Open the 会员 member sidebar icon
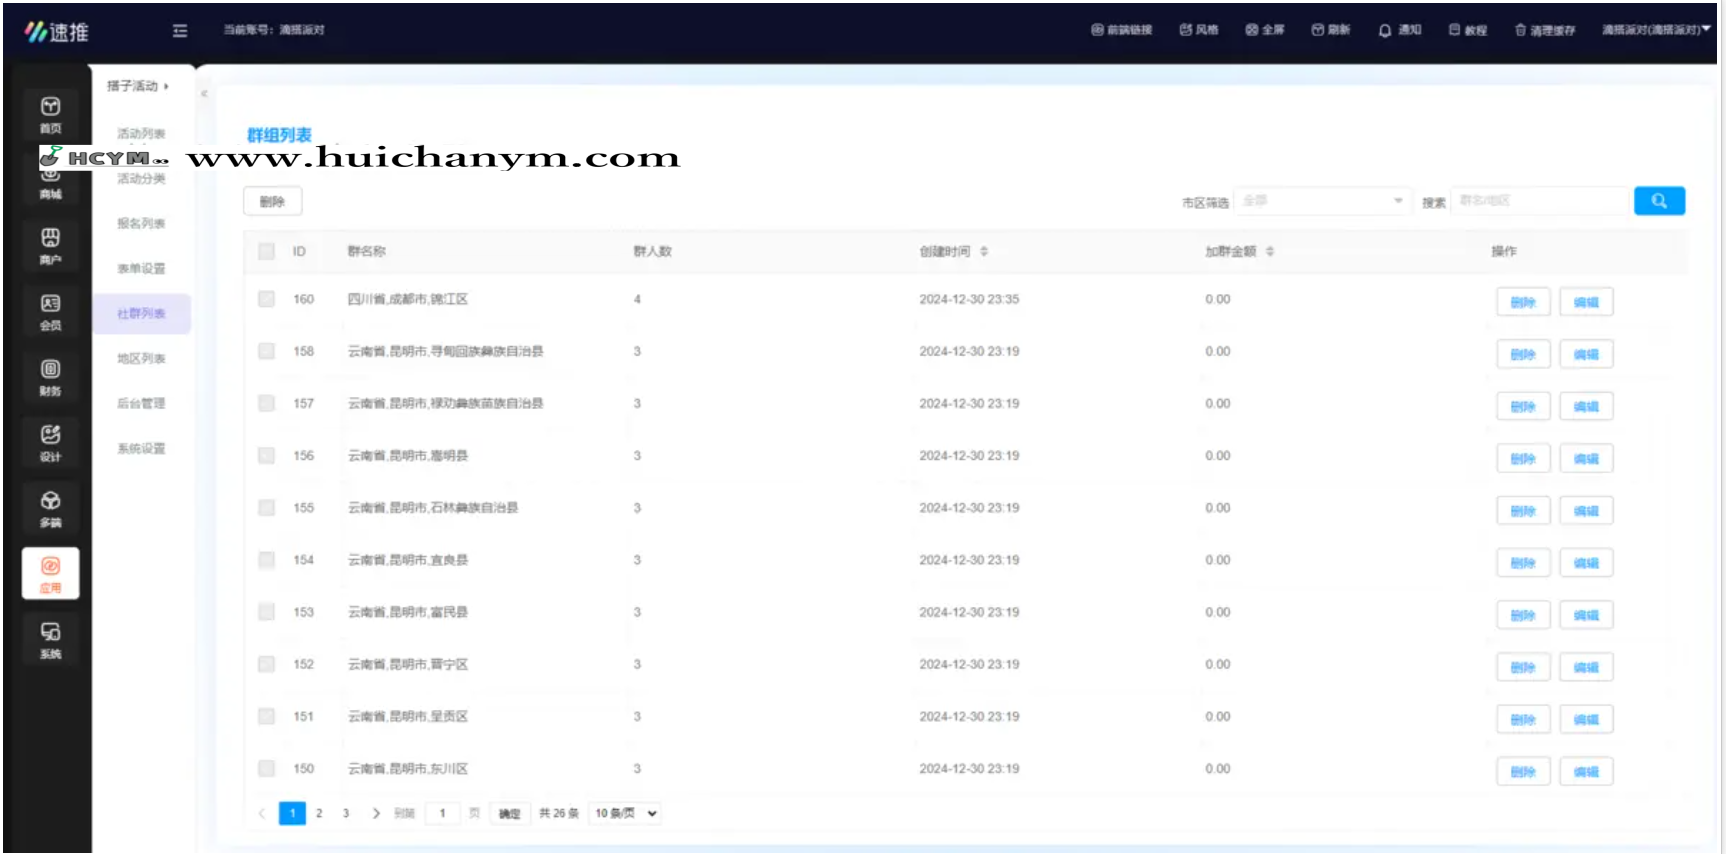Viewport: 1726px width, 854px height. [x=50, y=312]
